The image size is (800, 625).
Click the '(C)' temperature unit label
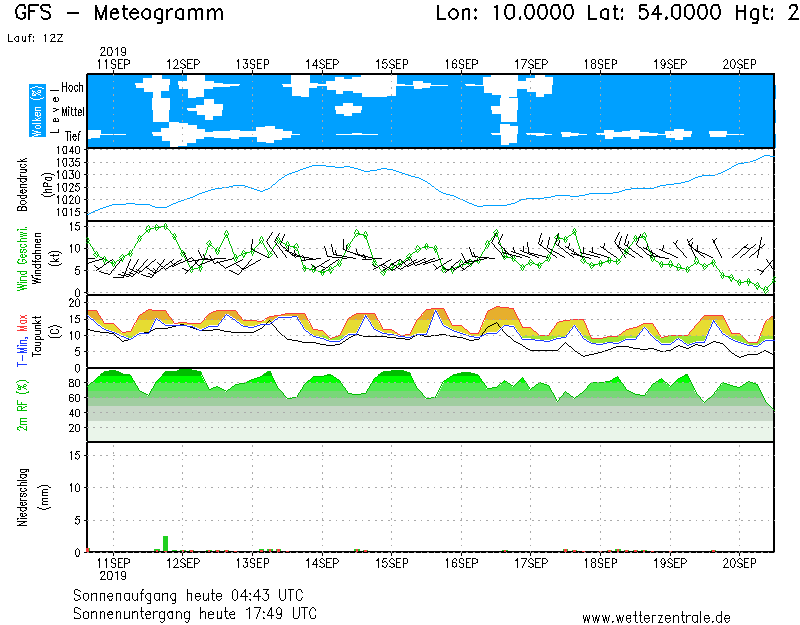56,332
